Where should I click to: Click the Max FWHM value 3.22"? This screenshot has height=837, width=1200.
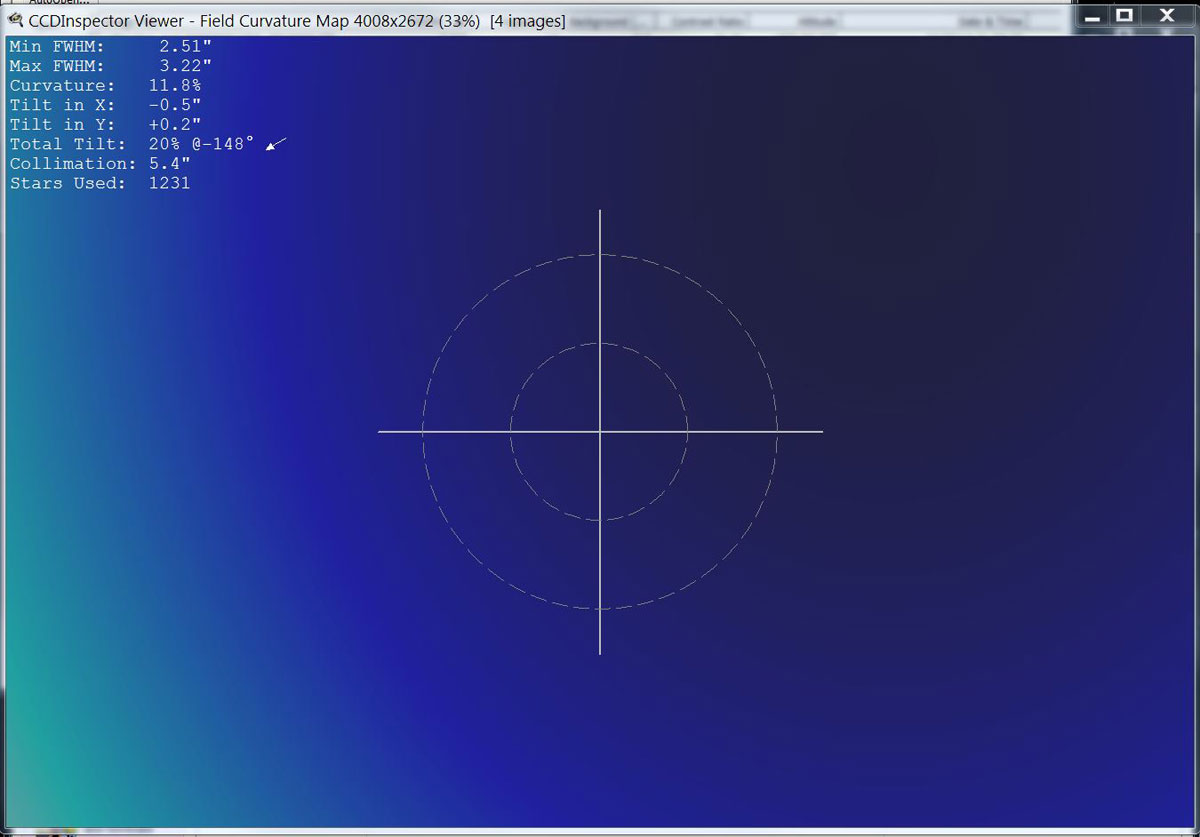[x=185, y=66]
